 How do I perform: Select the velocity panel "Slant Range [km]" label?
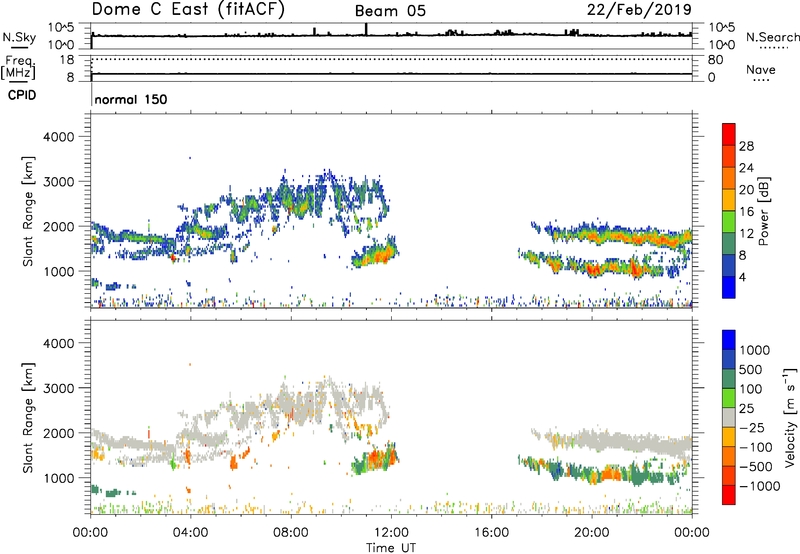(x=28, y=418)
